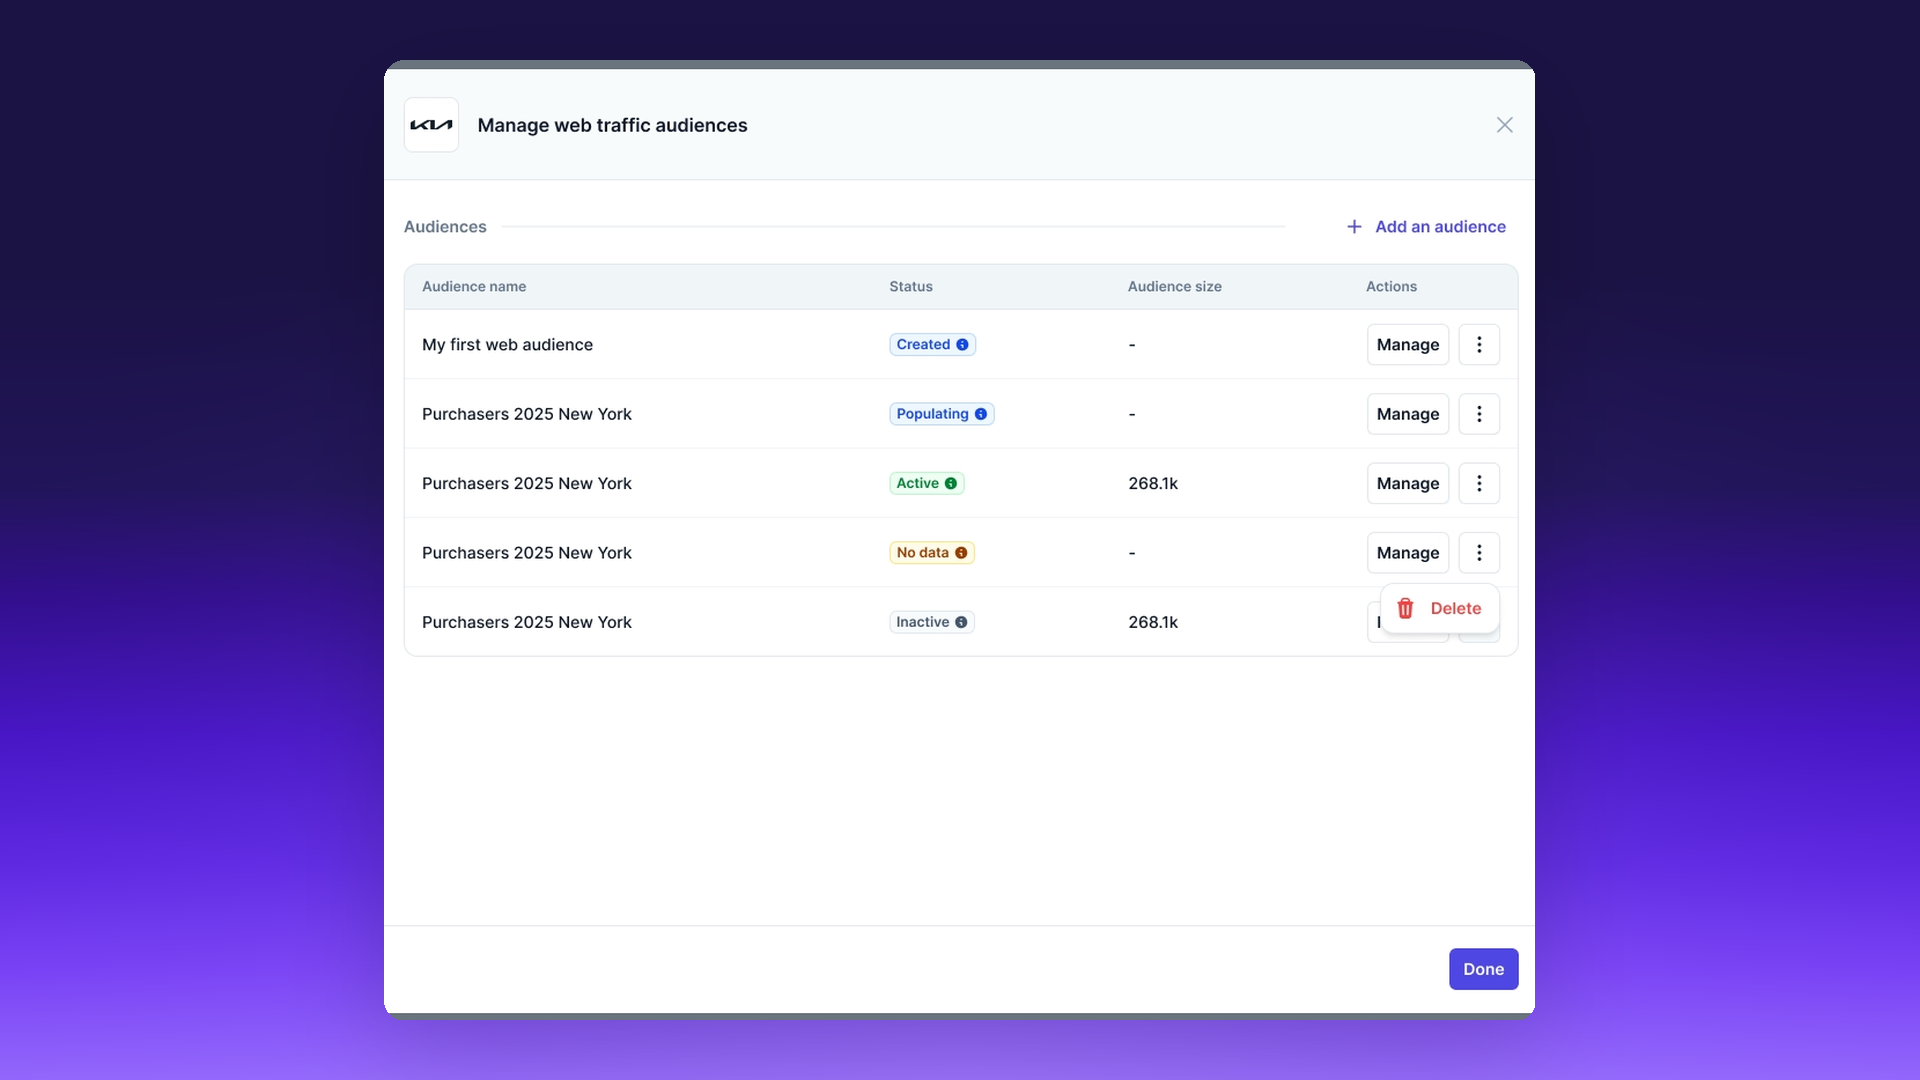Click the Audience size column header
The image size is (1920, 1080).
pos(1174,287)
